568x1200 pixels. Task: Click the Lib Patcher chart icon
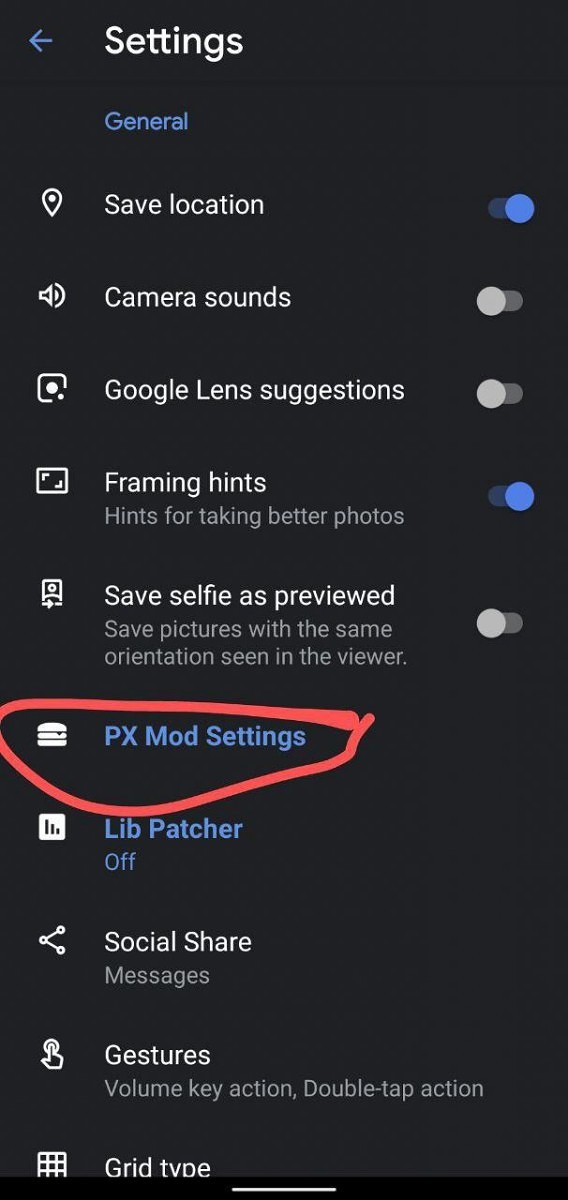point(52,827)
